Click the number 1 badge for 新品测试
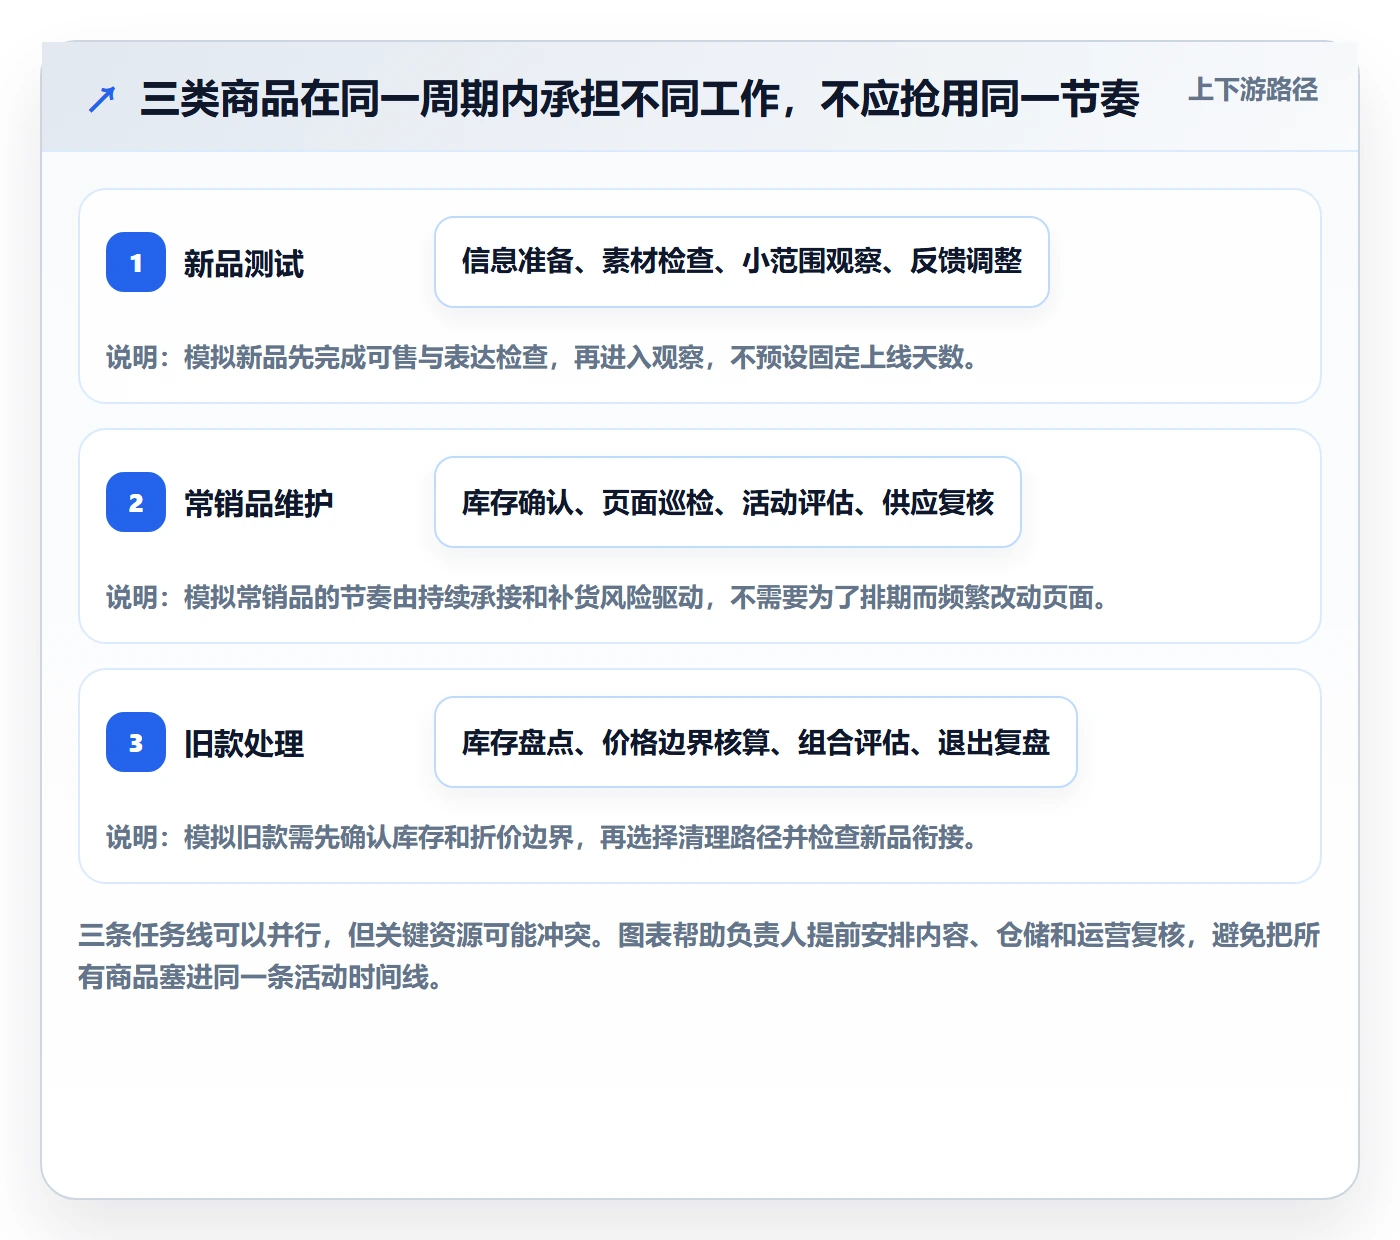This screenshot has height=1240, width=1400. pyautogui.click(x=136, y=262)
